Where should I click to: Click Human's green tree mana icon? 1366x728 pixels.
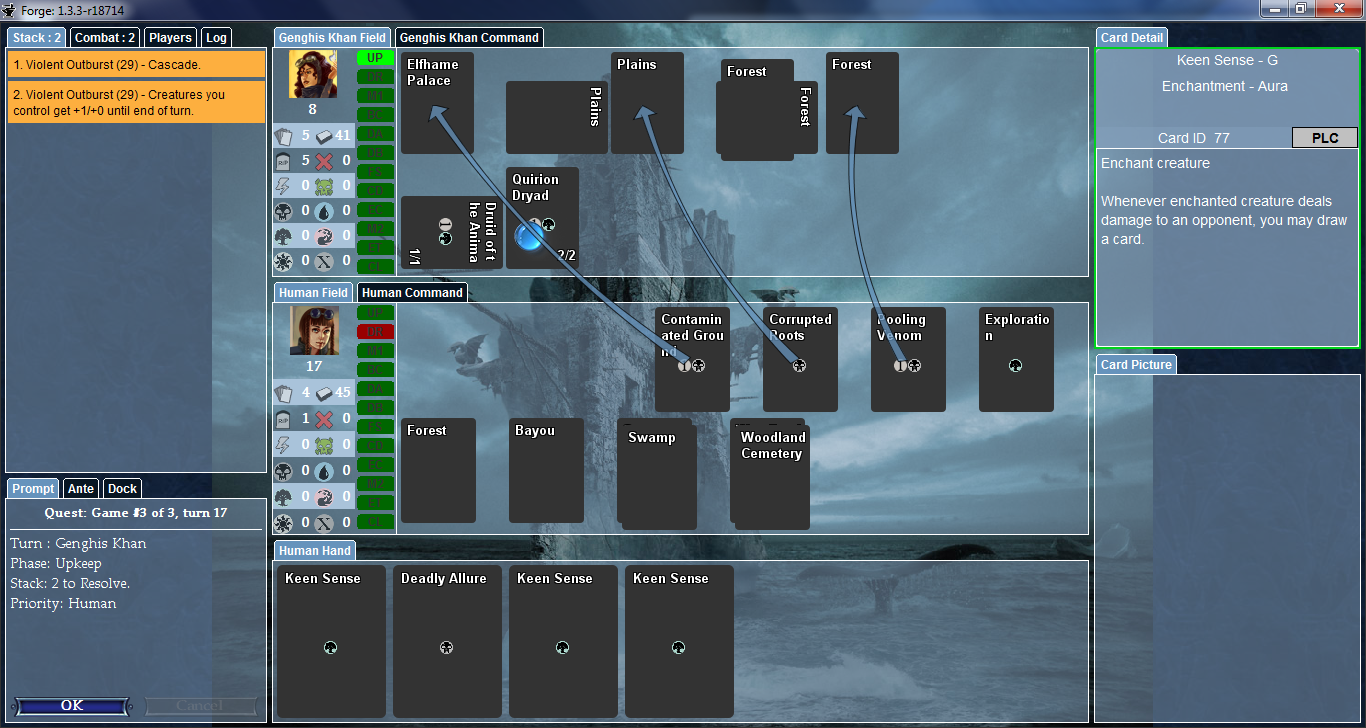point(283,497)
